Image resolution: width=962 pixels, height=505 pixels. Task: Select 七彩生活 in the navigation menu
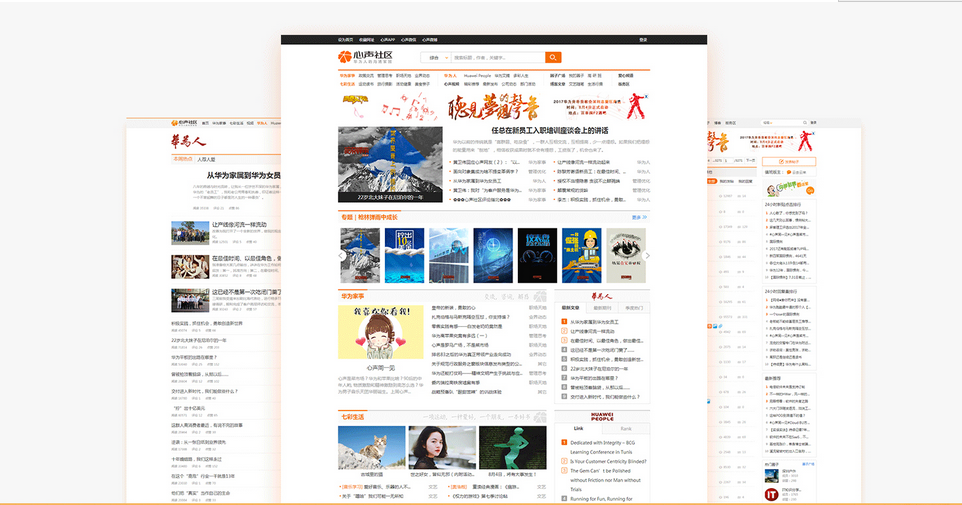(347, 84)
